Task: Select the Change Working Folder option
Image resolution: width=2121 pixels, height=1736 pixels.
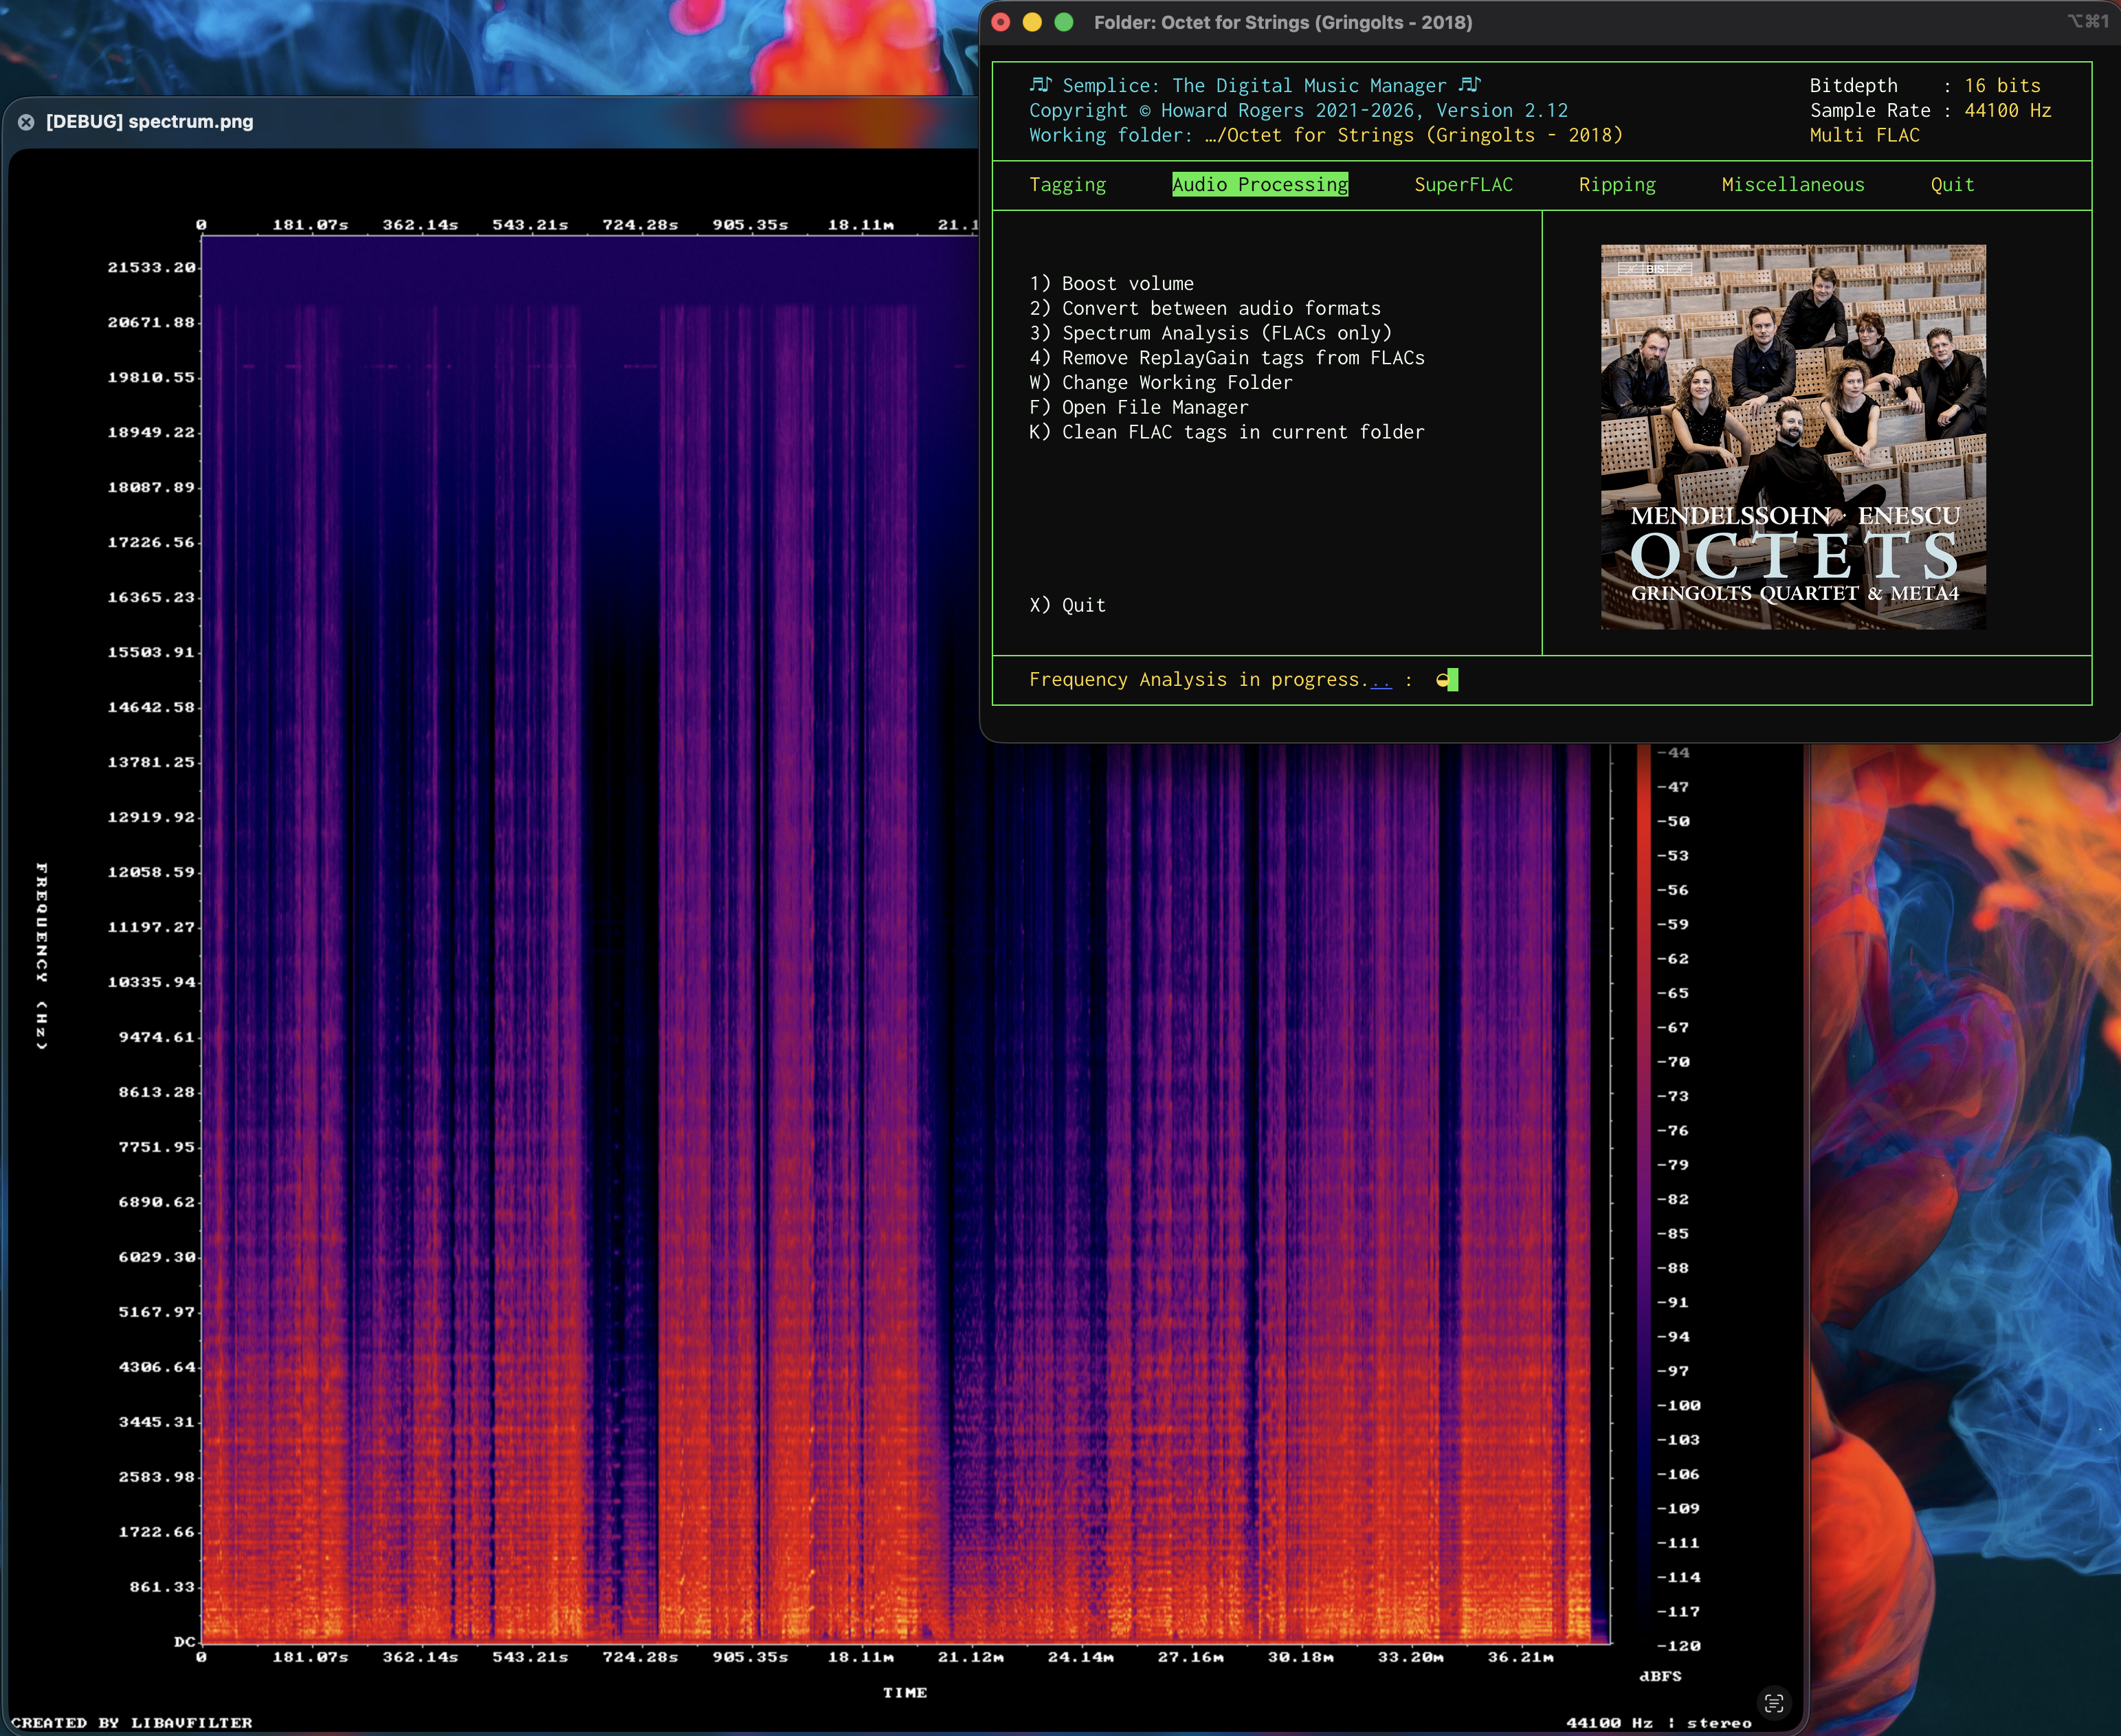Action: [1160, 383]
